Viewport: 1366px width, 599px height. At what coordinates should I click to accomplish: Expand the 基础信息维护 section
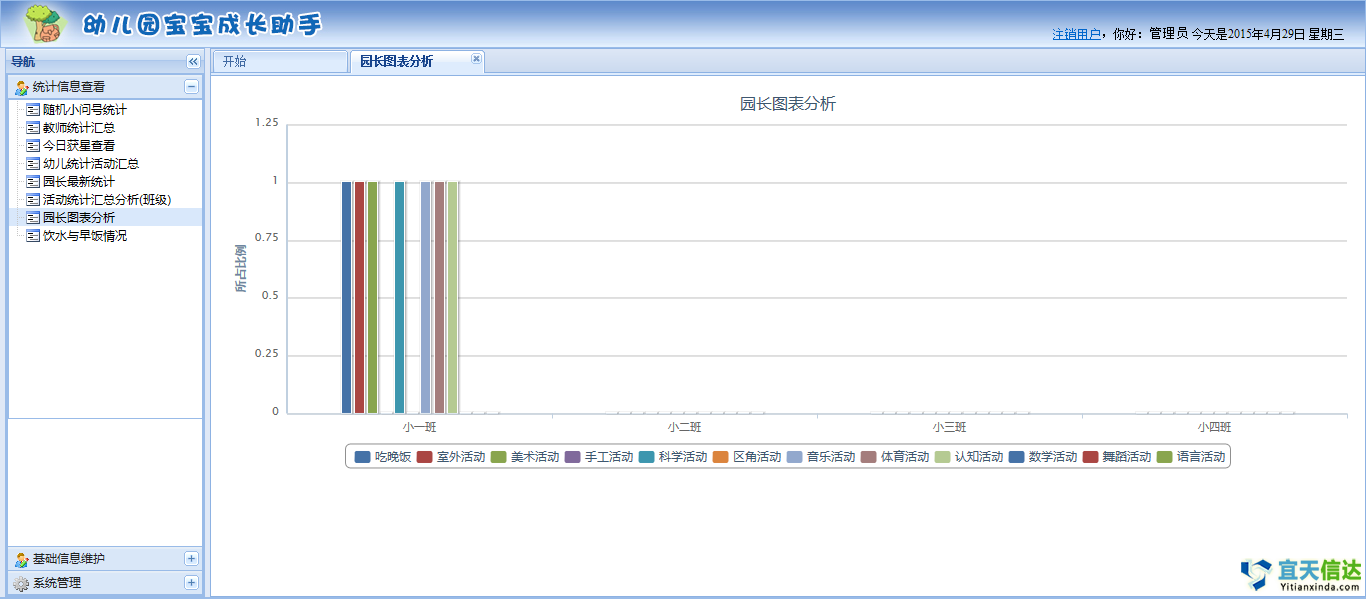pos(191,559)
